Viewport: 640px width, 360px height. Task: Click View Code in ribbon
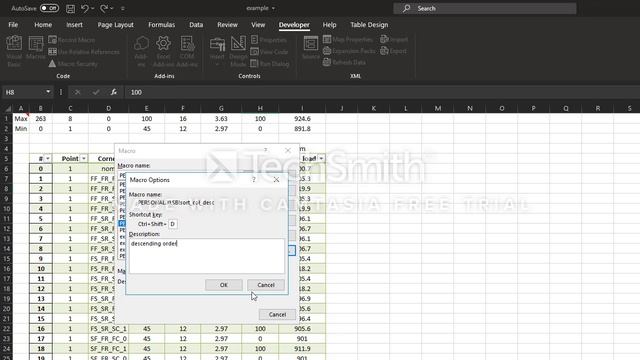coord(269,52)
